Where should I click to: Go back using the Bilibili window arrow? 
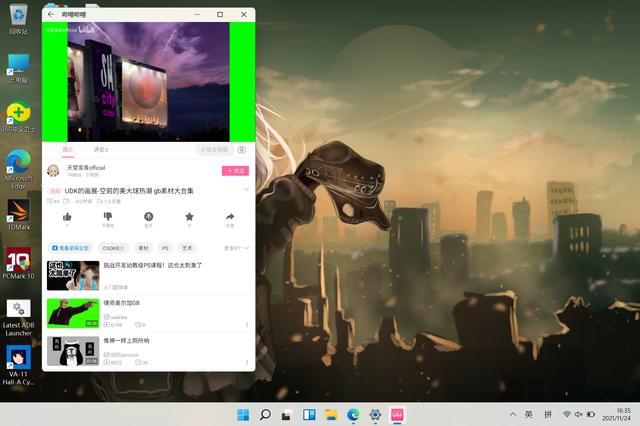51,14
